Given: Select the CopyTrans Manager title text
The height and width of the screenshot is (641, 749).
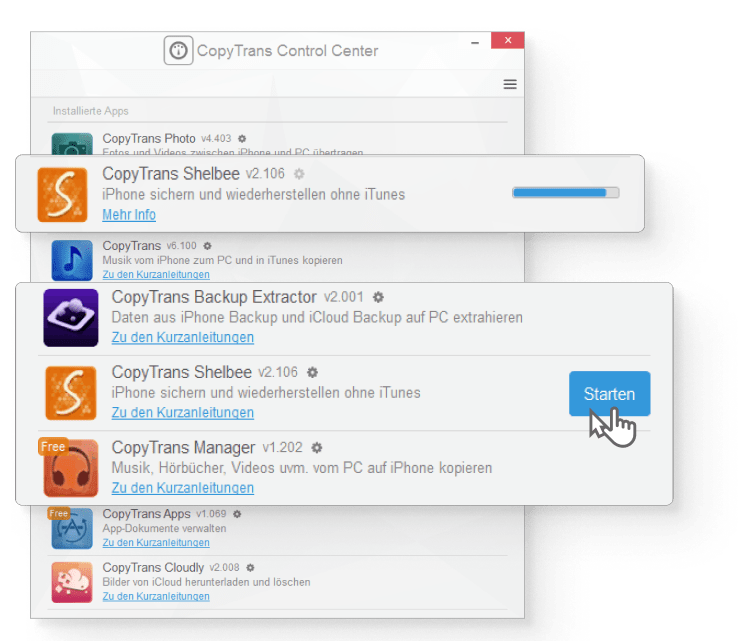Looking at the screenshot, I should click(183, 448).
